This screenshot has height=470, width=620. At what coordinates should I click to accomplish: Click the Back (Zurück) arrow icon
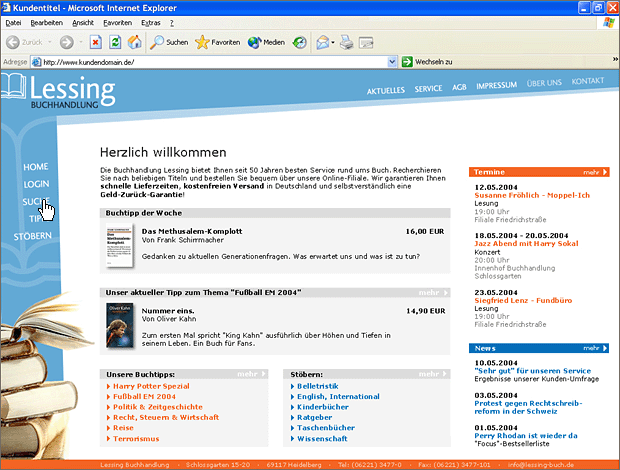click(13, 42)
